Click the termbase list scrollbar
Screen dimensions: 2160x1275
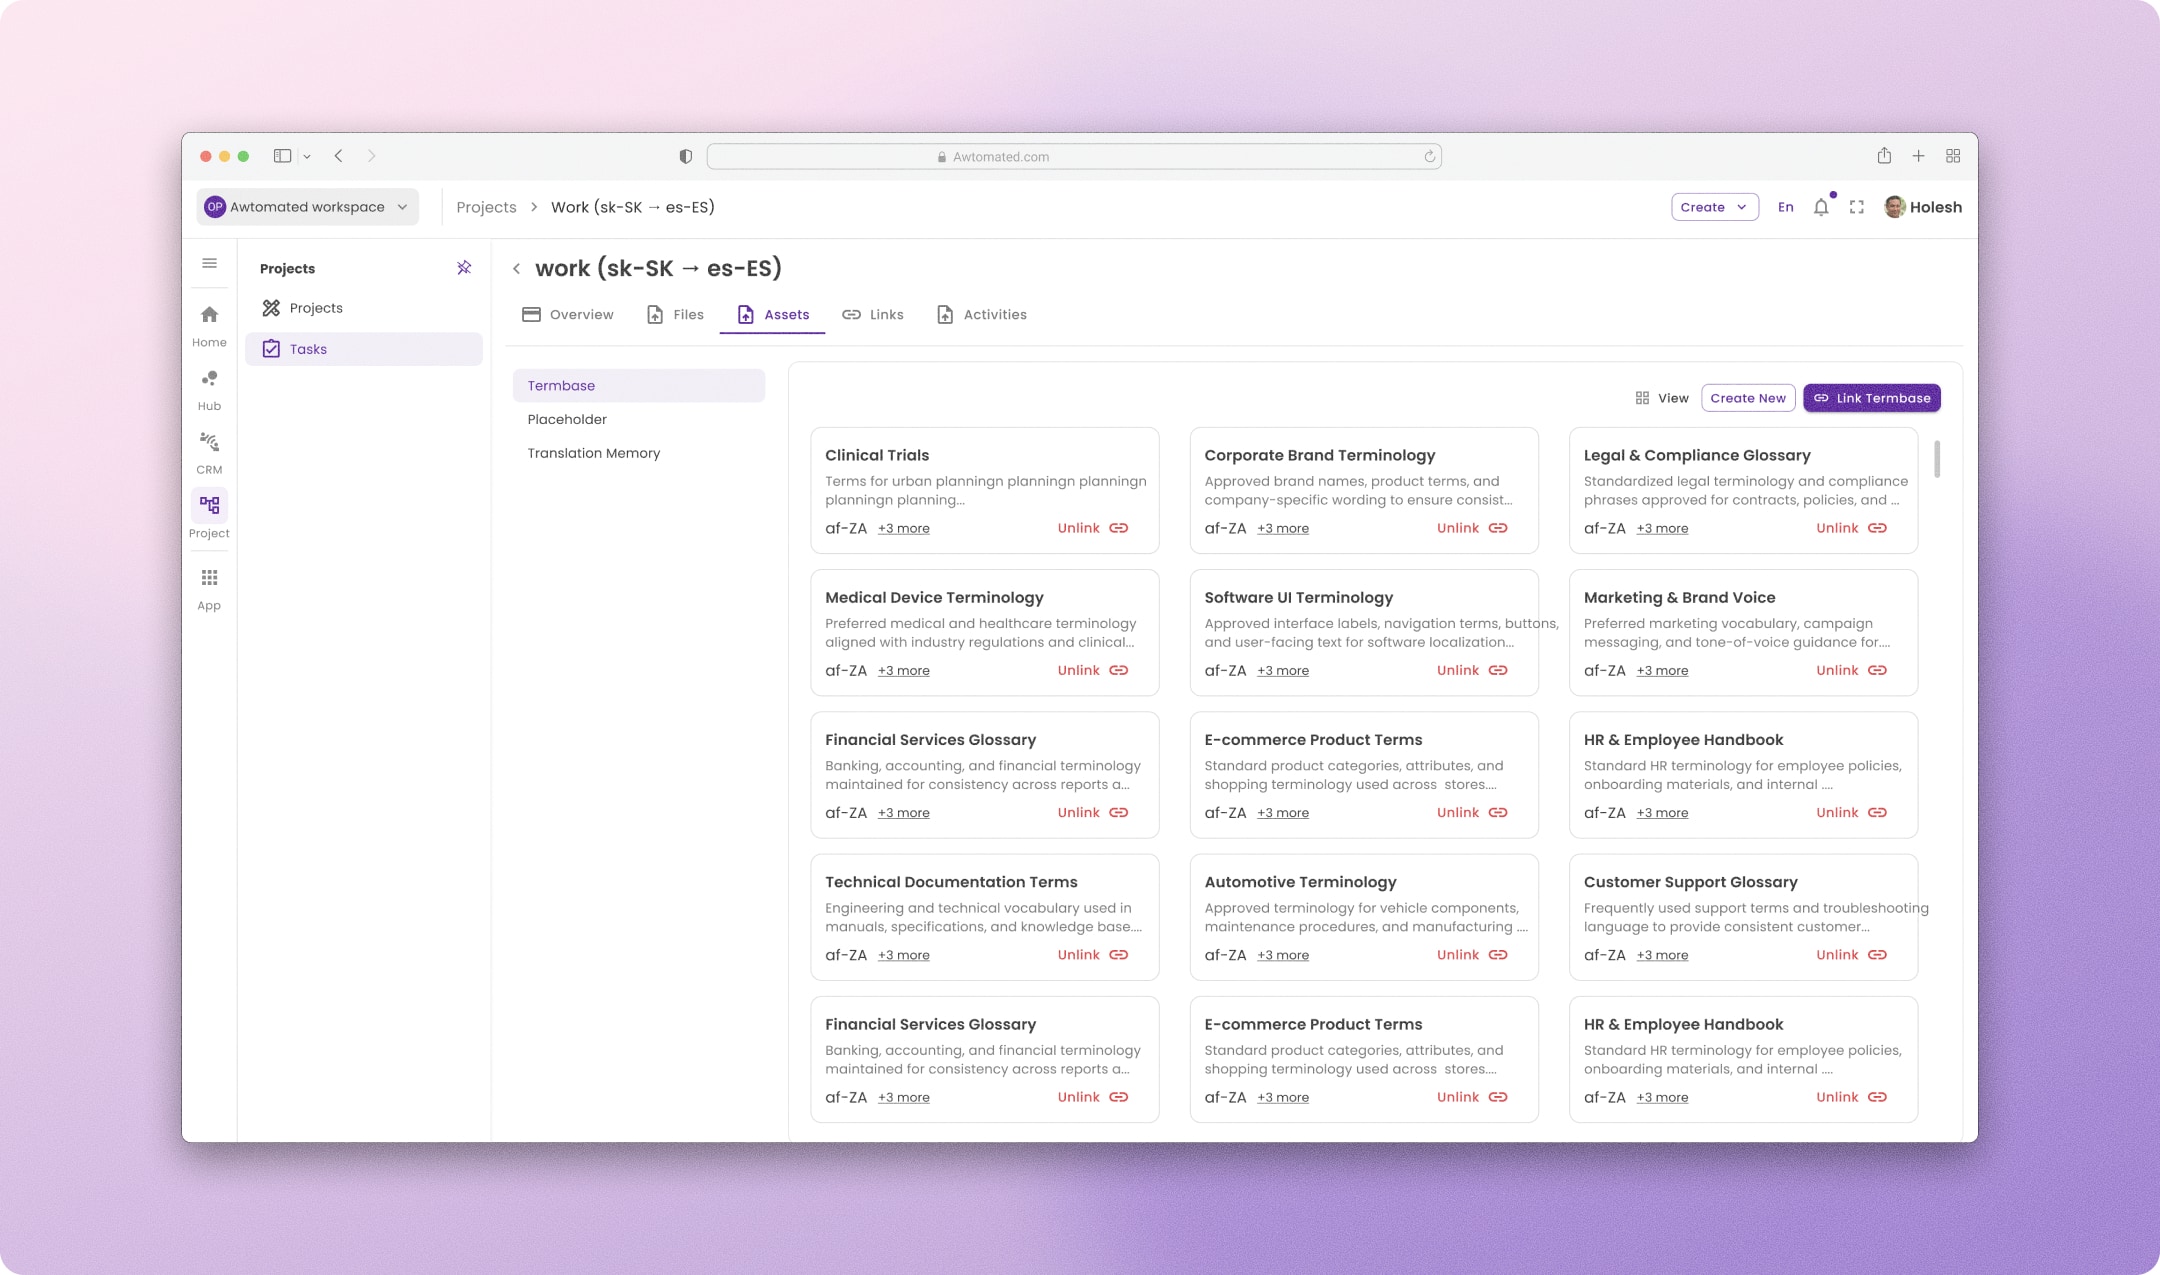pos(1937,459)
